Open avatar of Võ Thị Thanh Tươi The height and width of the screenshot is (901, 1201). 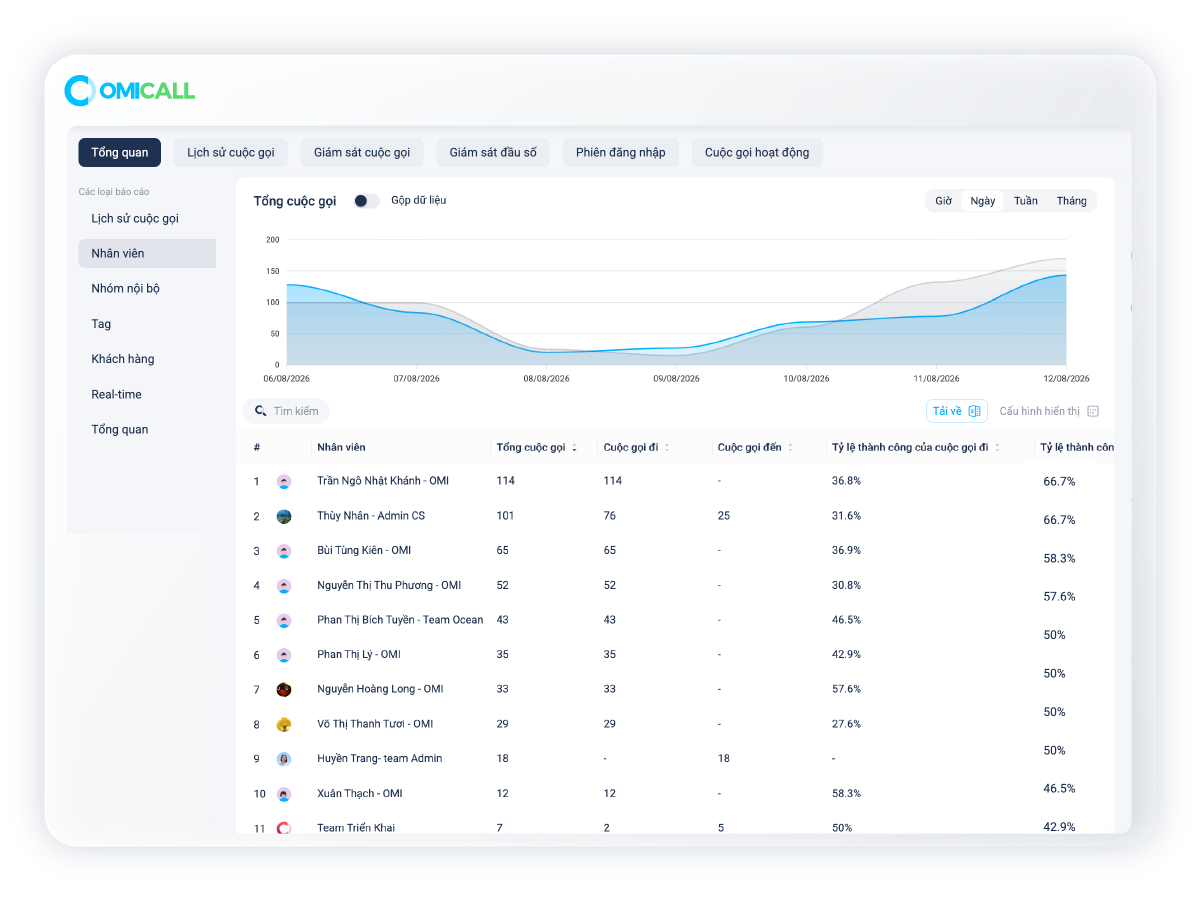coord(284,724)
